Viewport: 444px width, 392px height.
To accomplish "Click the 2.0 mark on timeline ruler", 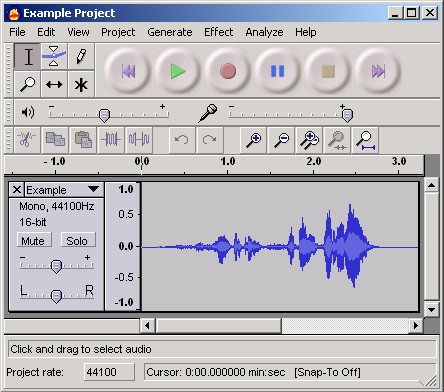I will click(x=314, y=161).
